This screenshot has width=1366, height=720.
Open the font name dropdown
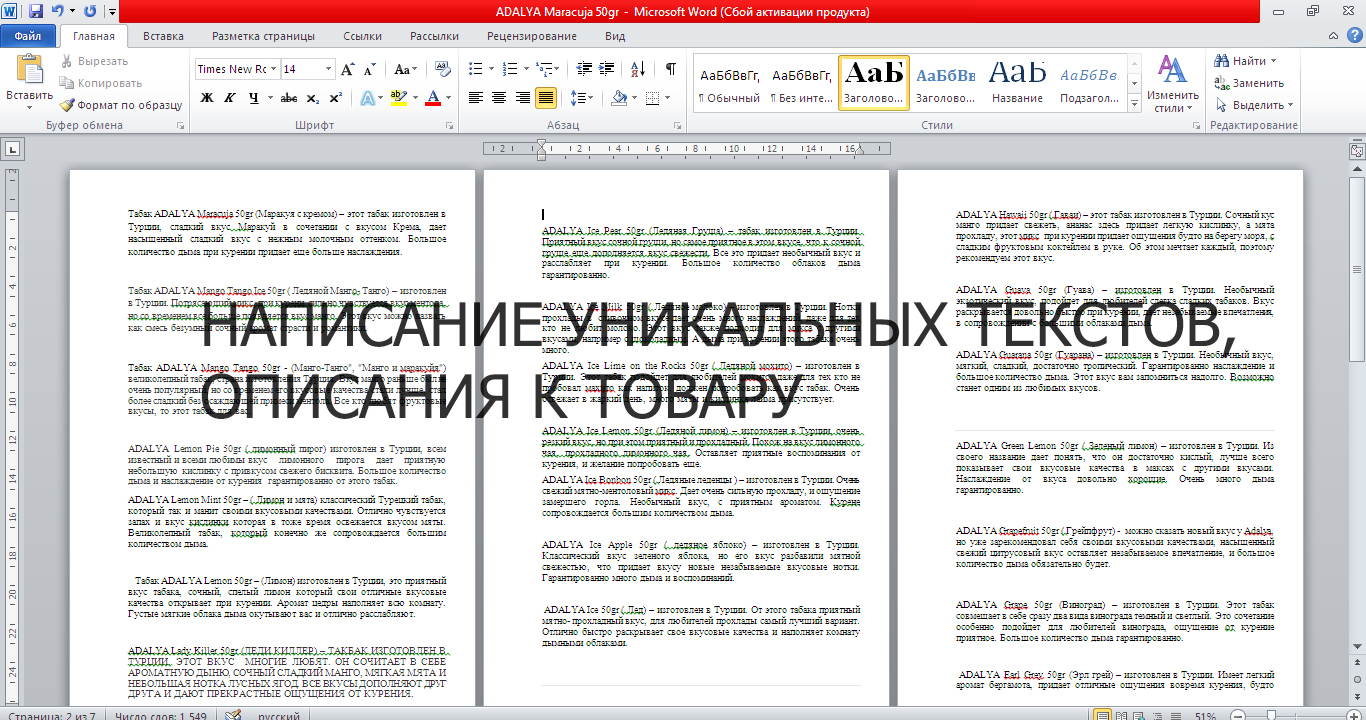[273, 69]
